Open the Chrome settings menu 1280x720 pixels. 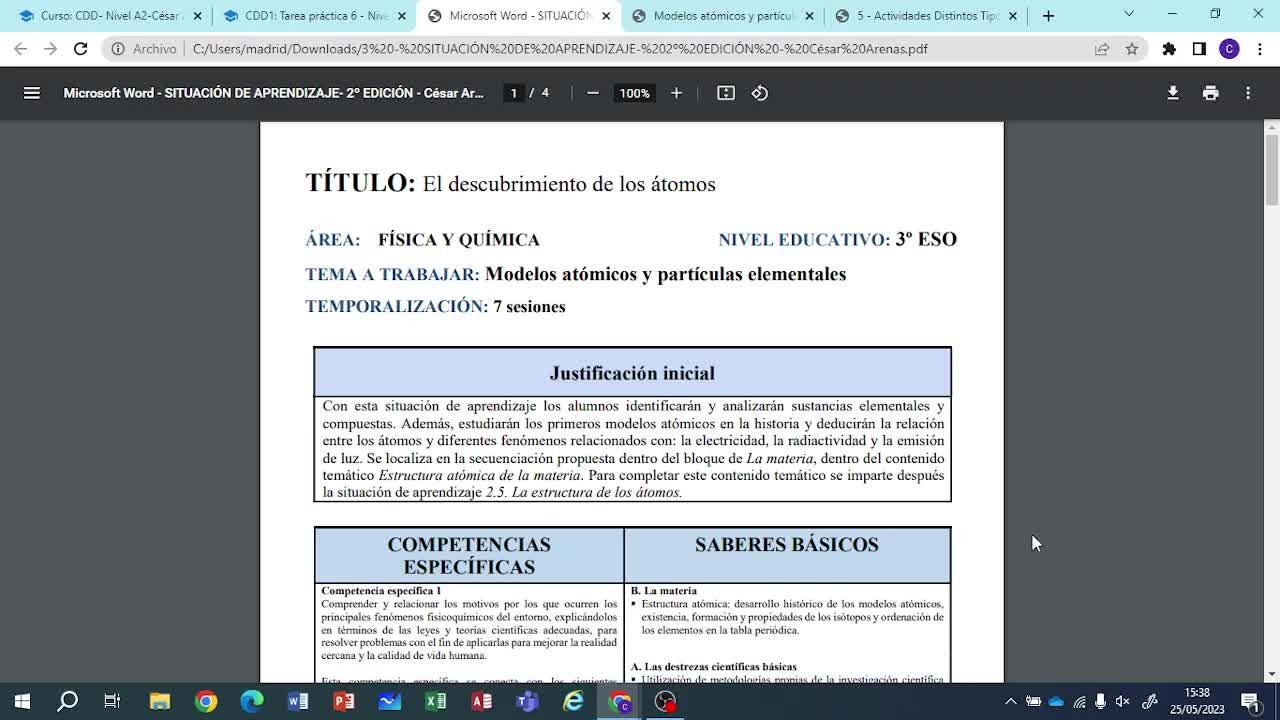coord(1260,49)
